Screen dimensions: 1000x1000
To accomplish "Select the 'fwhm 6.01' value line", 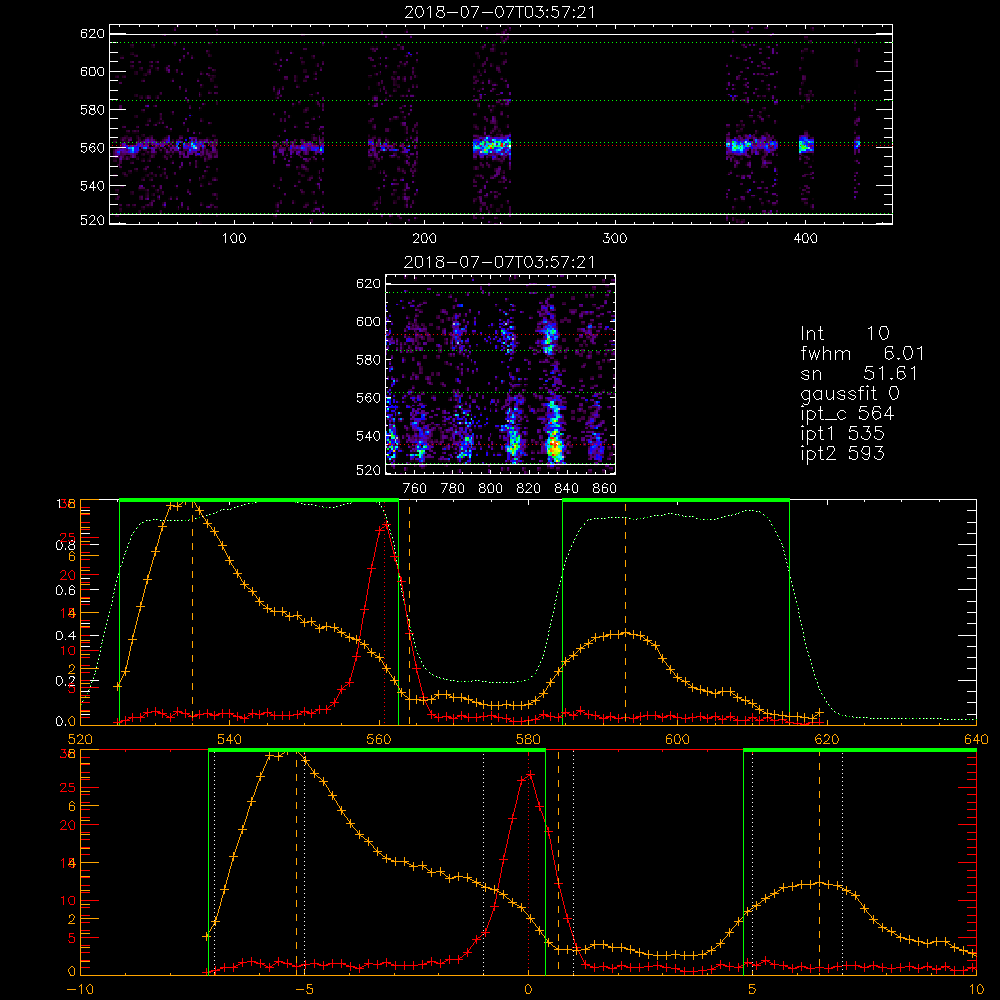I will 862,353.
